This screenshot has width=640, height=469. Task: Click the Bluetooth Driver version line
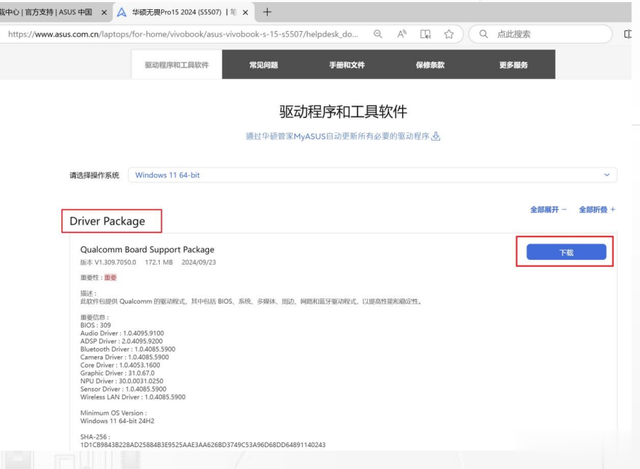[128, 349]
